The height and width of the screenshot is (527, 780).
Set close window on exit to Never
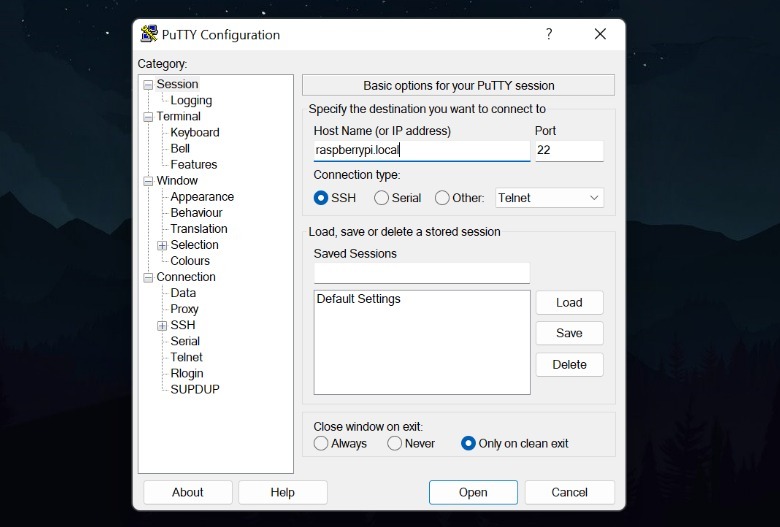coord(395,443)
